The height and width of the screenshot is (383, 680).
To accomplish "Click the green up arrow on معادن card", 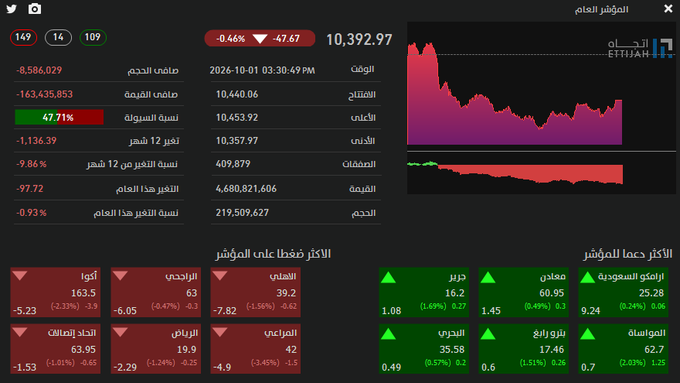I will [488, 277].
